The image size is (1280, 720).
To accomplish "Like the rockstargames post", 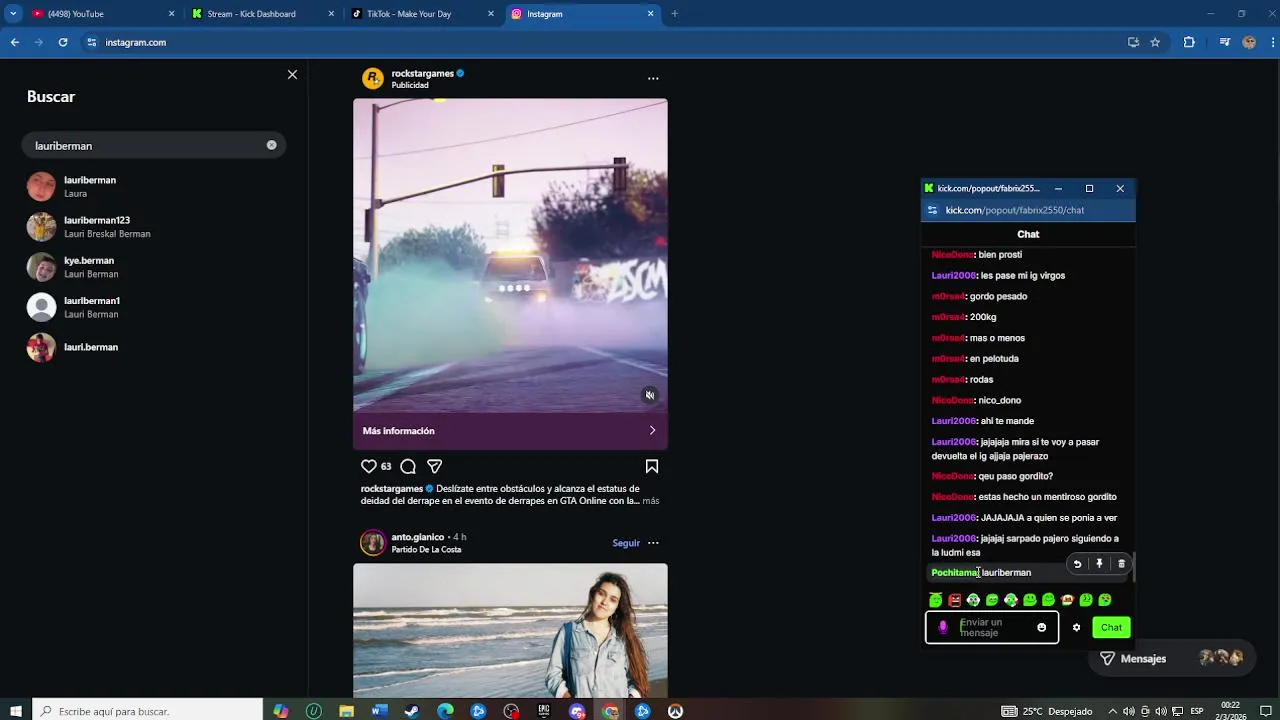I will click(x=369, y=466).
